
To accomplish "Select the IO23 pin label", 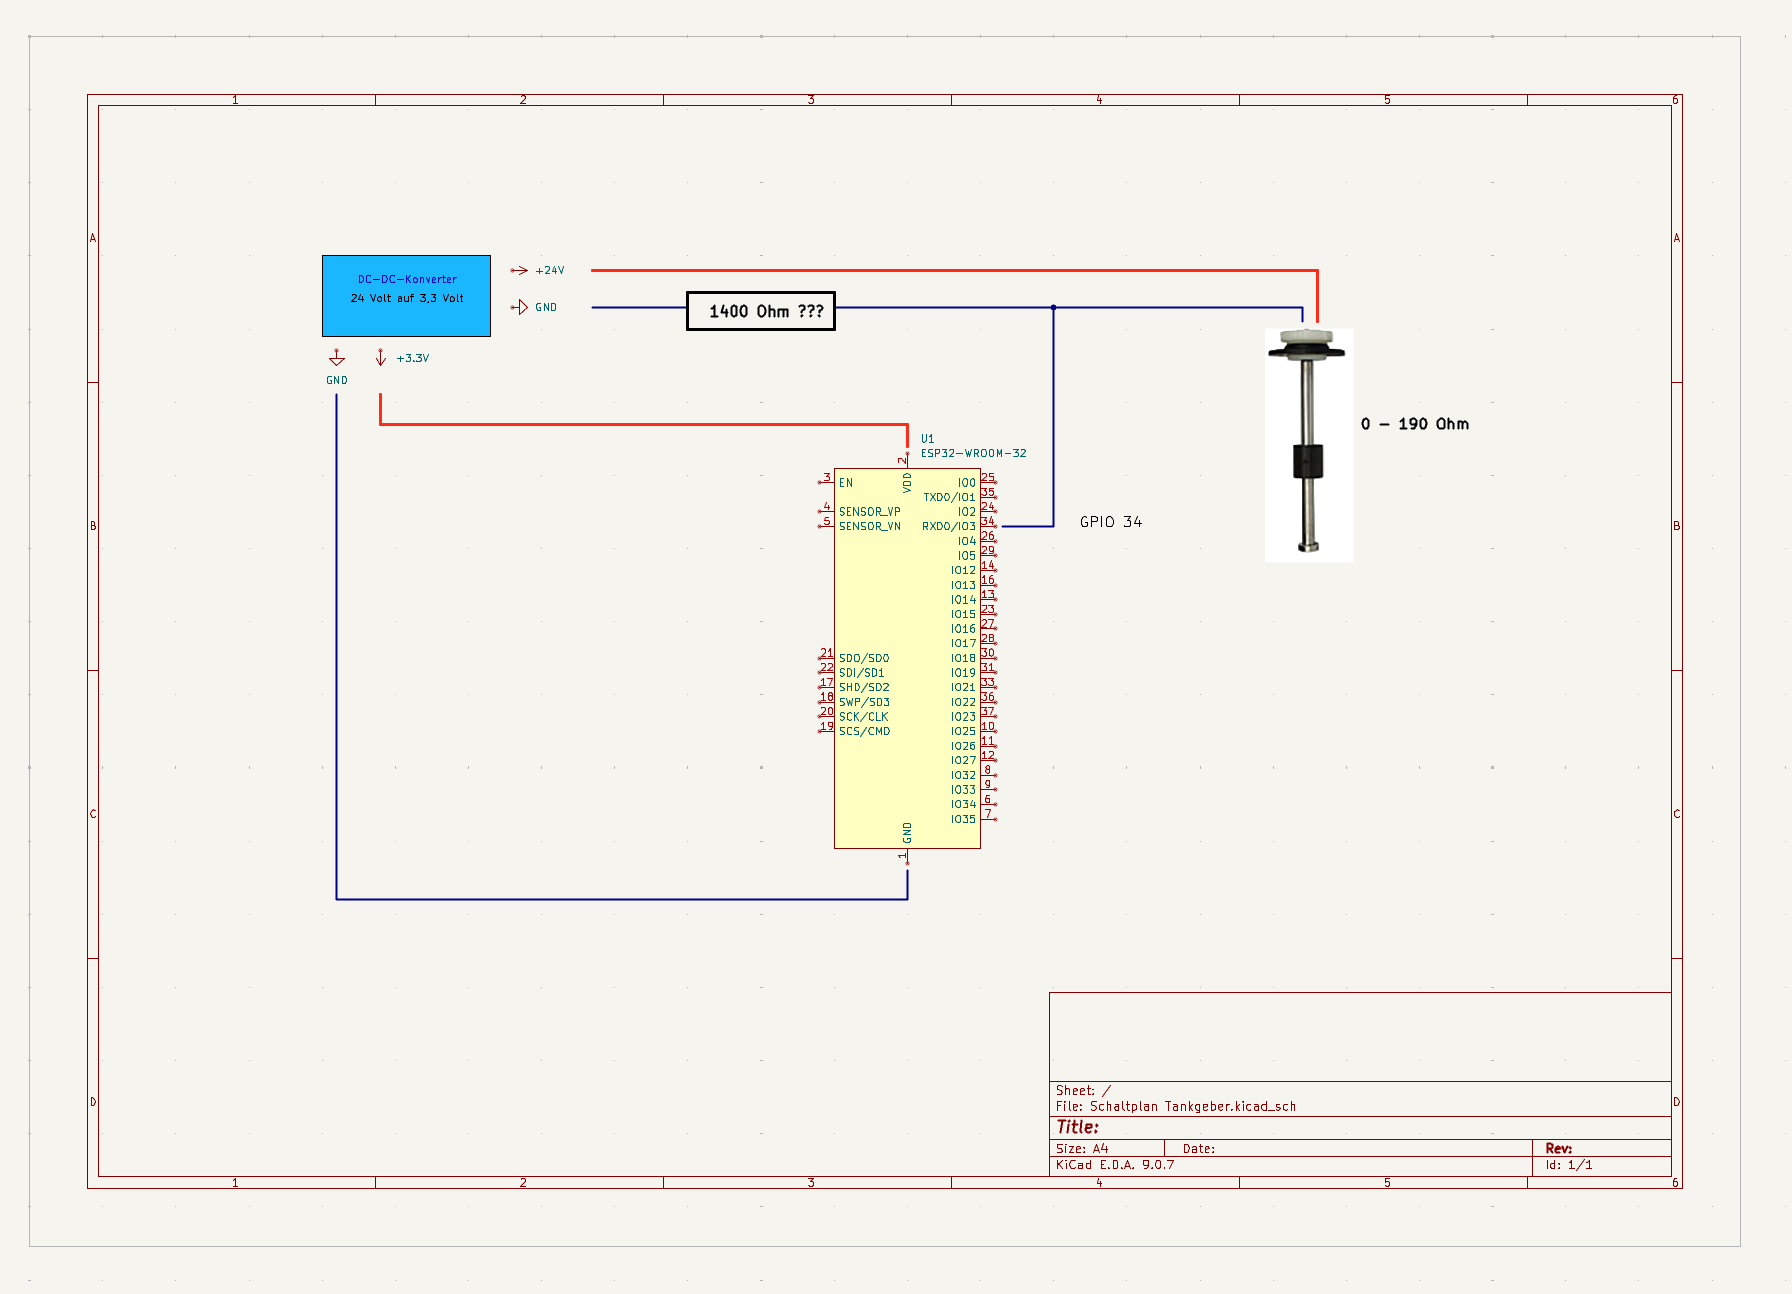I will point(963,717).
